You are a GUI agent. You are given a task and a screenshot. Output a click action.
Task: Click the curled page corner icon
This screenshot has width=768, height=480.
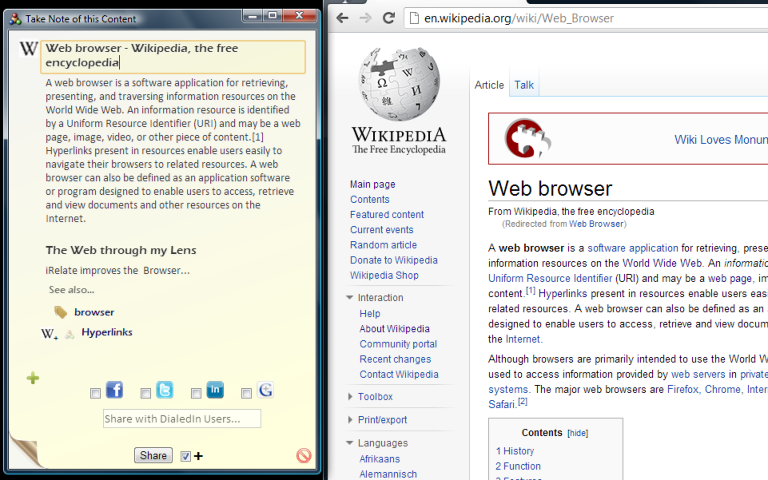[x=25, y=452]
